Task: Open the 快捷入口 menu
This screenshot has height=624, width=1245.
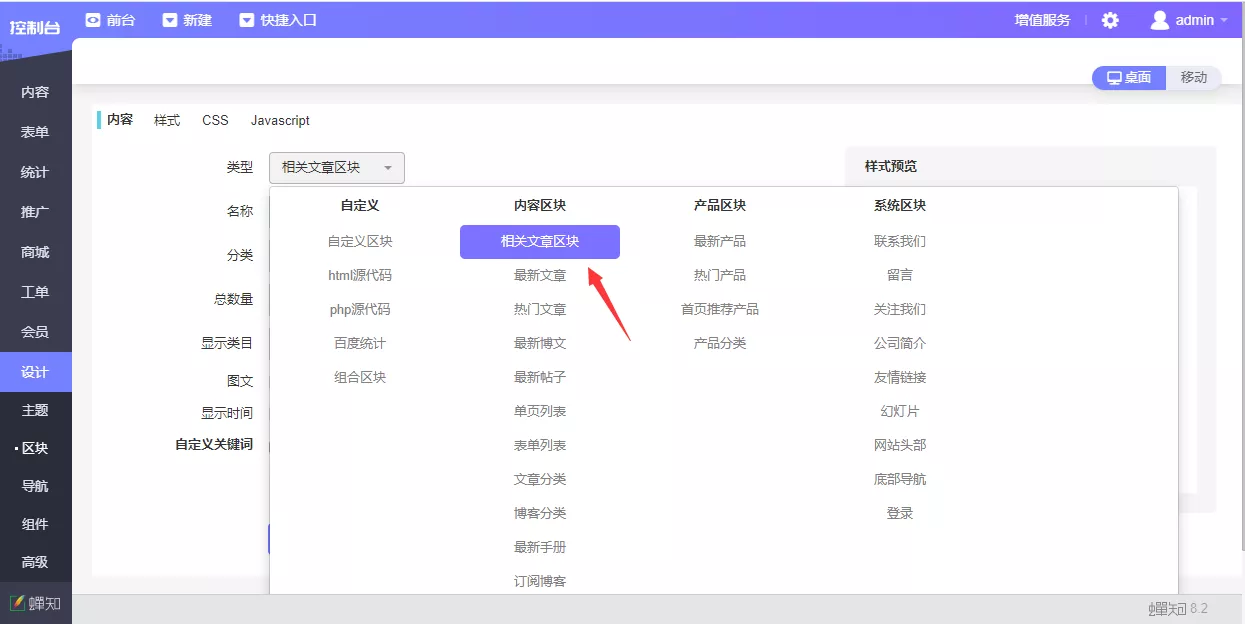Action: [x=278, y=20]
